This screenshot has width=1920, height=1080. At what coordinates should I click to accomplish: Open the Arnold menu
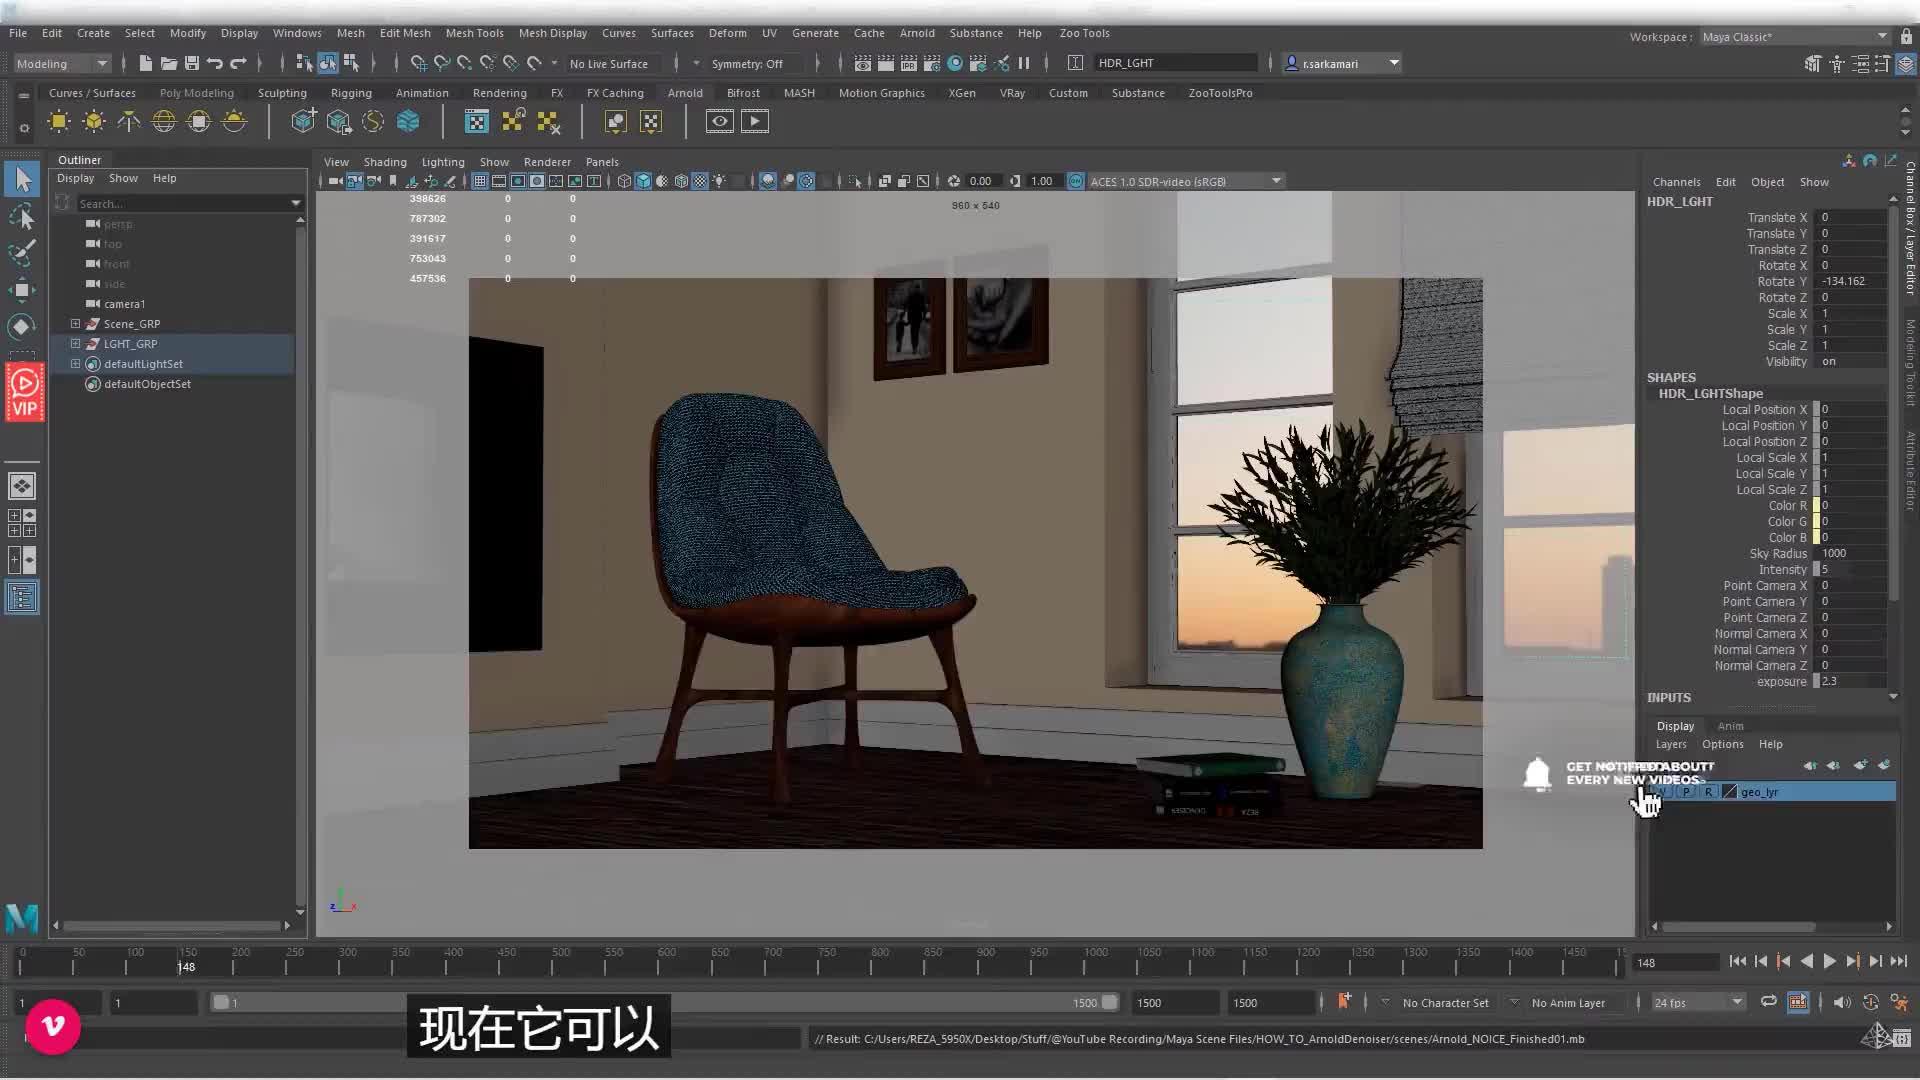[x=916, y=33]
